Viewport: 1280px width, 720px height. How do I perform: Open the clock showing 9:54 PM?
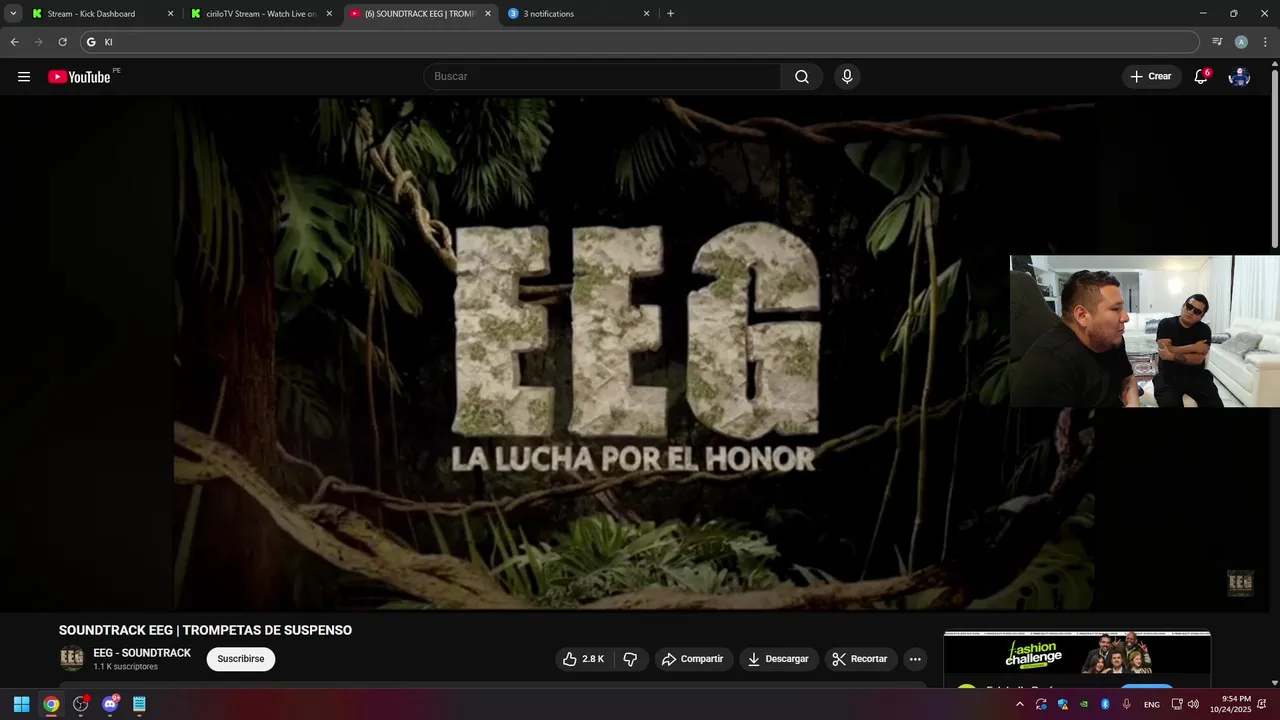(x=1230, y=704)
